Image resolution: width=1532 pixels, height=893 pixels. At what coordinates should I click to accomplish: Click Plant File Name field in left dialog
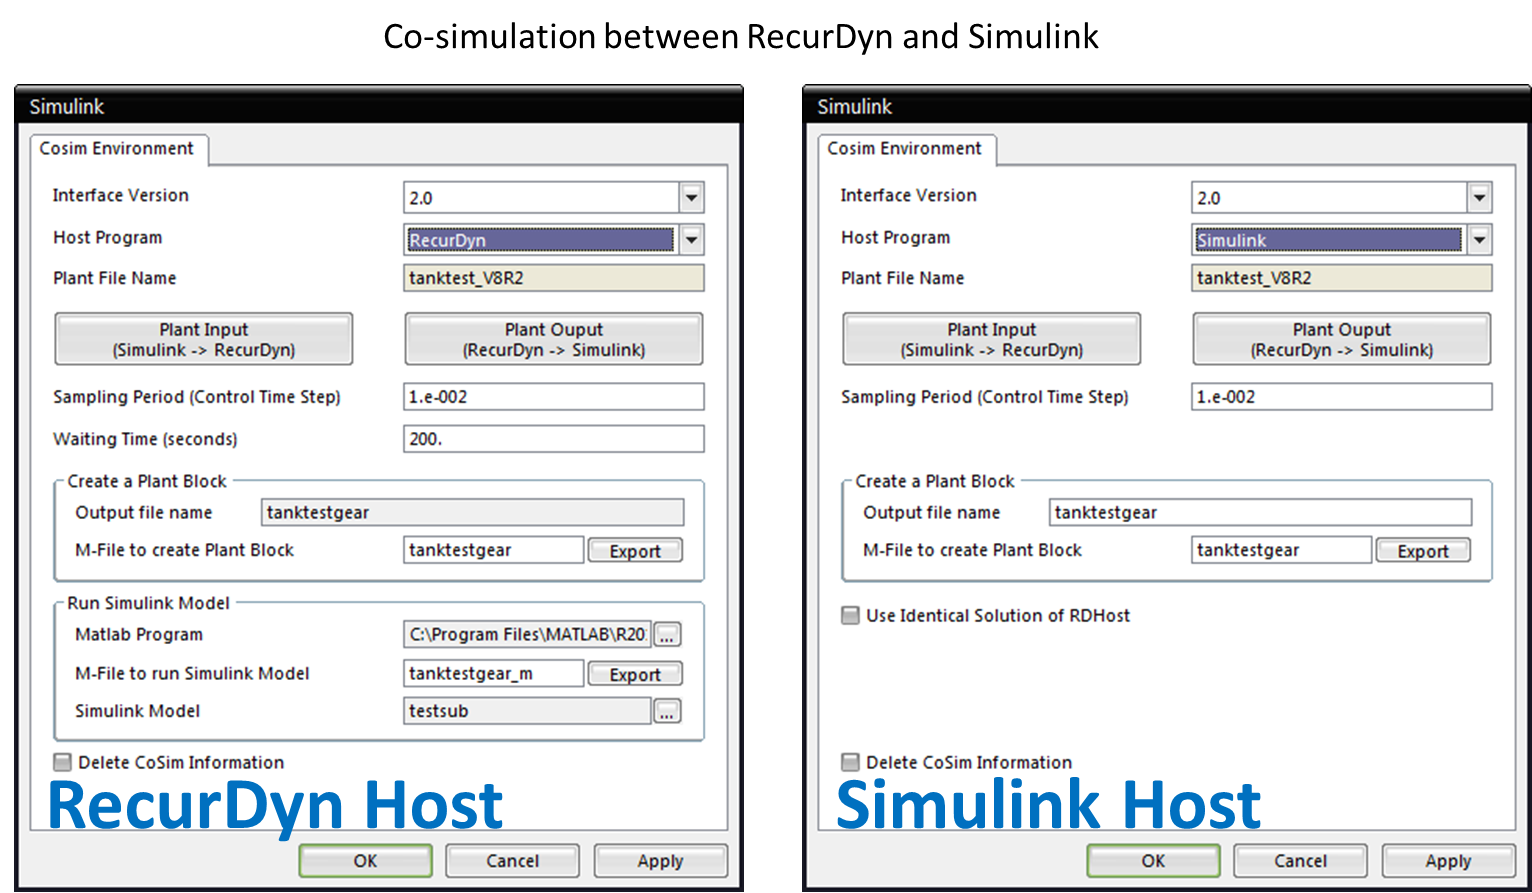[x=554, y=278]
